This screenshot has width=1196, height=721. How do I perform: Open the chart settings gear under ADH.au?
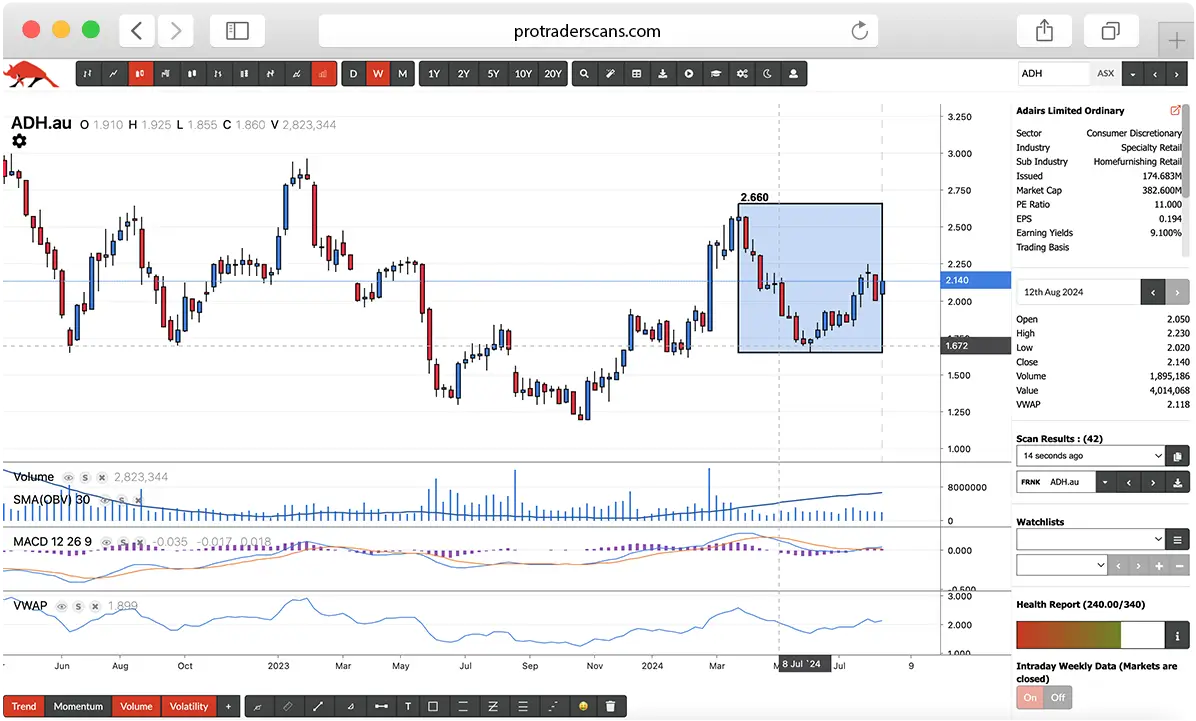click(19, 141)
